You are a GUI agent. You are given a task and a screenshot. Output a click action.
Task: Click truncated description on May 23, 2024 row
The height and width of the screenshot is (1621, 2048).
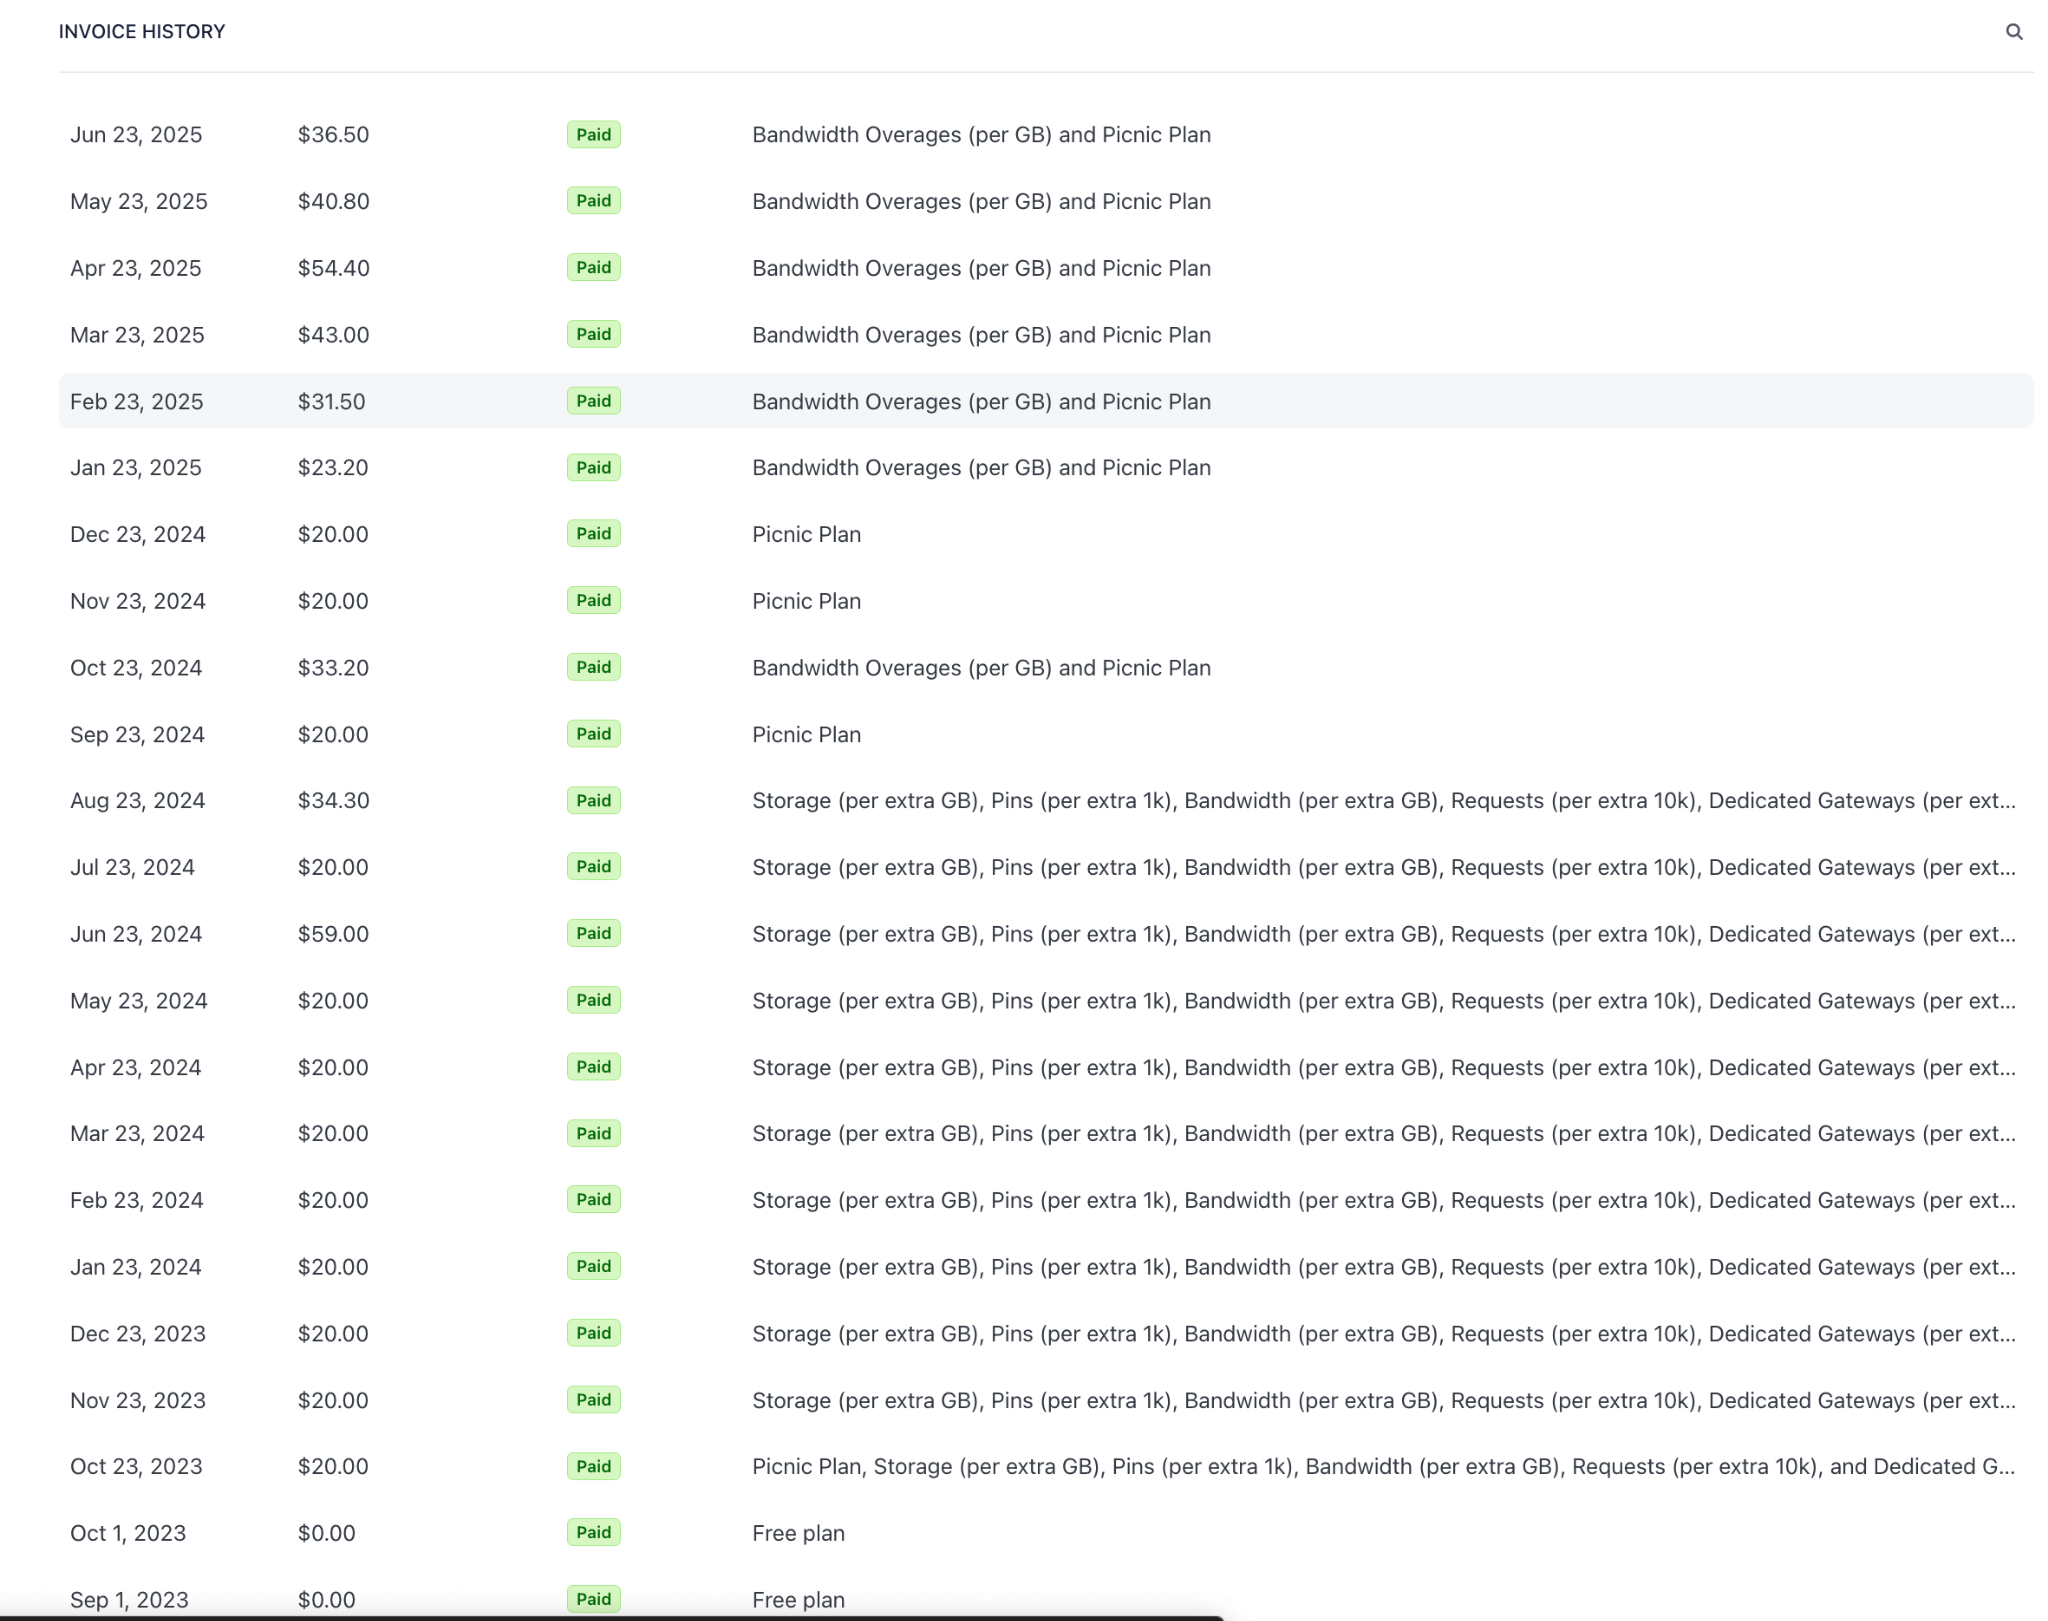coord(1382,1001)
